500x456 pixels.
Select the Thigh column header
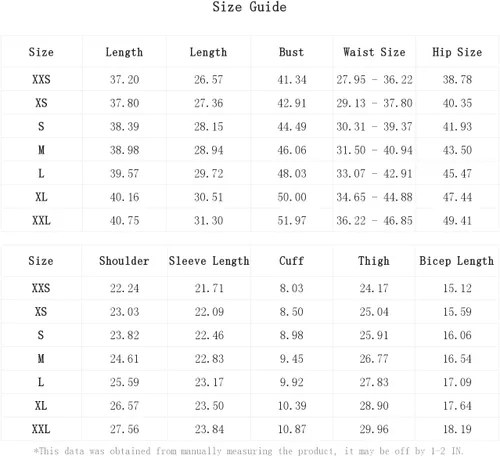(374, 261)
